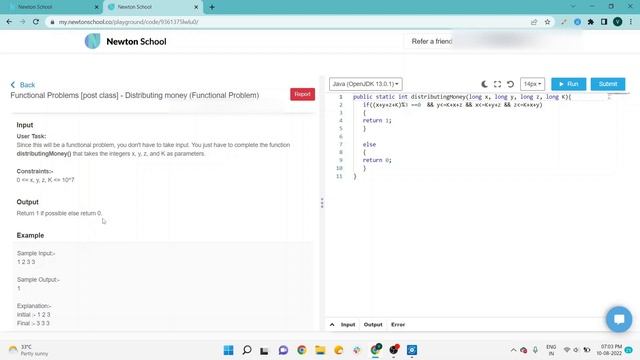This screenshot has height=360, width=640.
Task: Click code line 9 'return 0;'
Action: point(377,160)
